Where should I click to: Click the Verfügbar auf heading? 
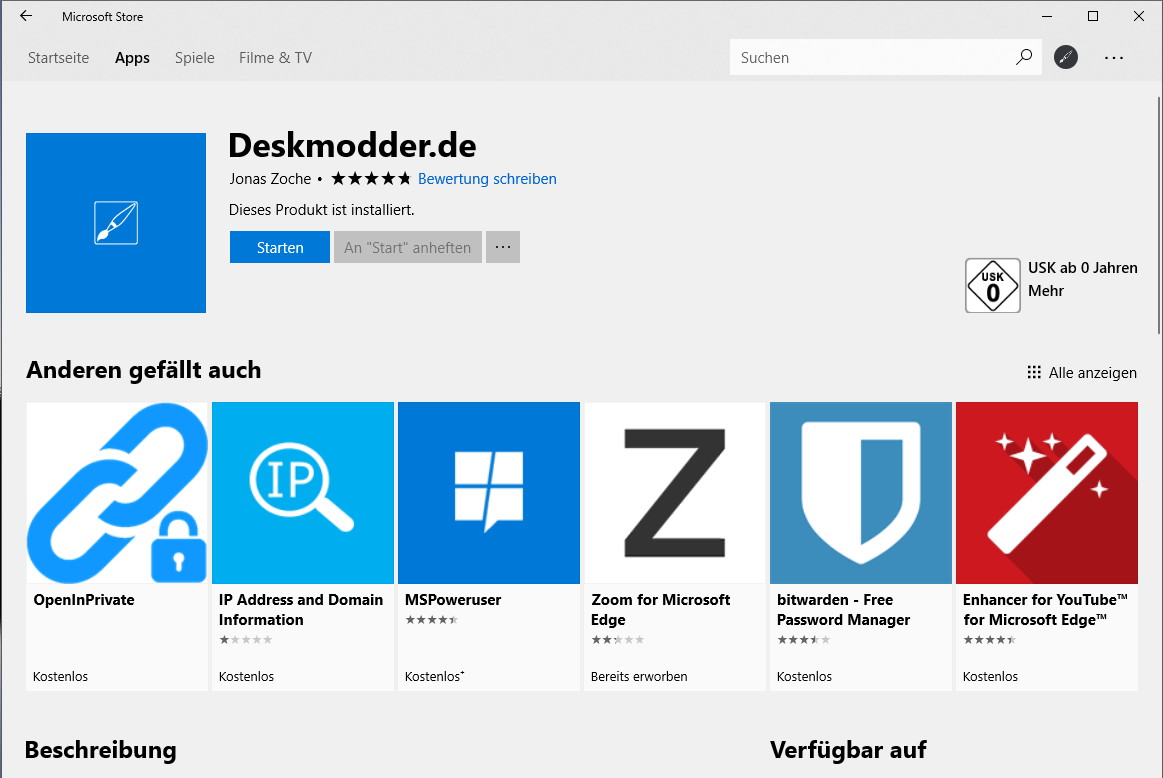849,750
